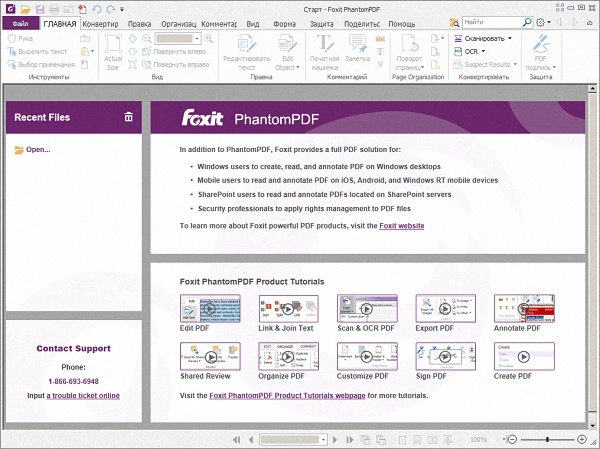Click Повернуть вправо rotate right
Image resolution: width=600 pixels, height=449 pixels.
[175, 64]
